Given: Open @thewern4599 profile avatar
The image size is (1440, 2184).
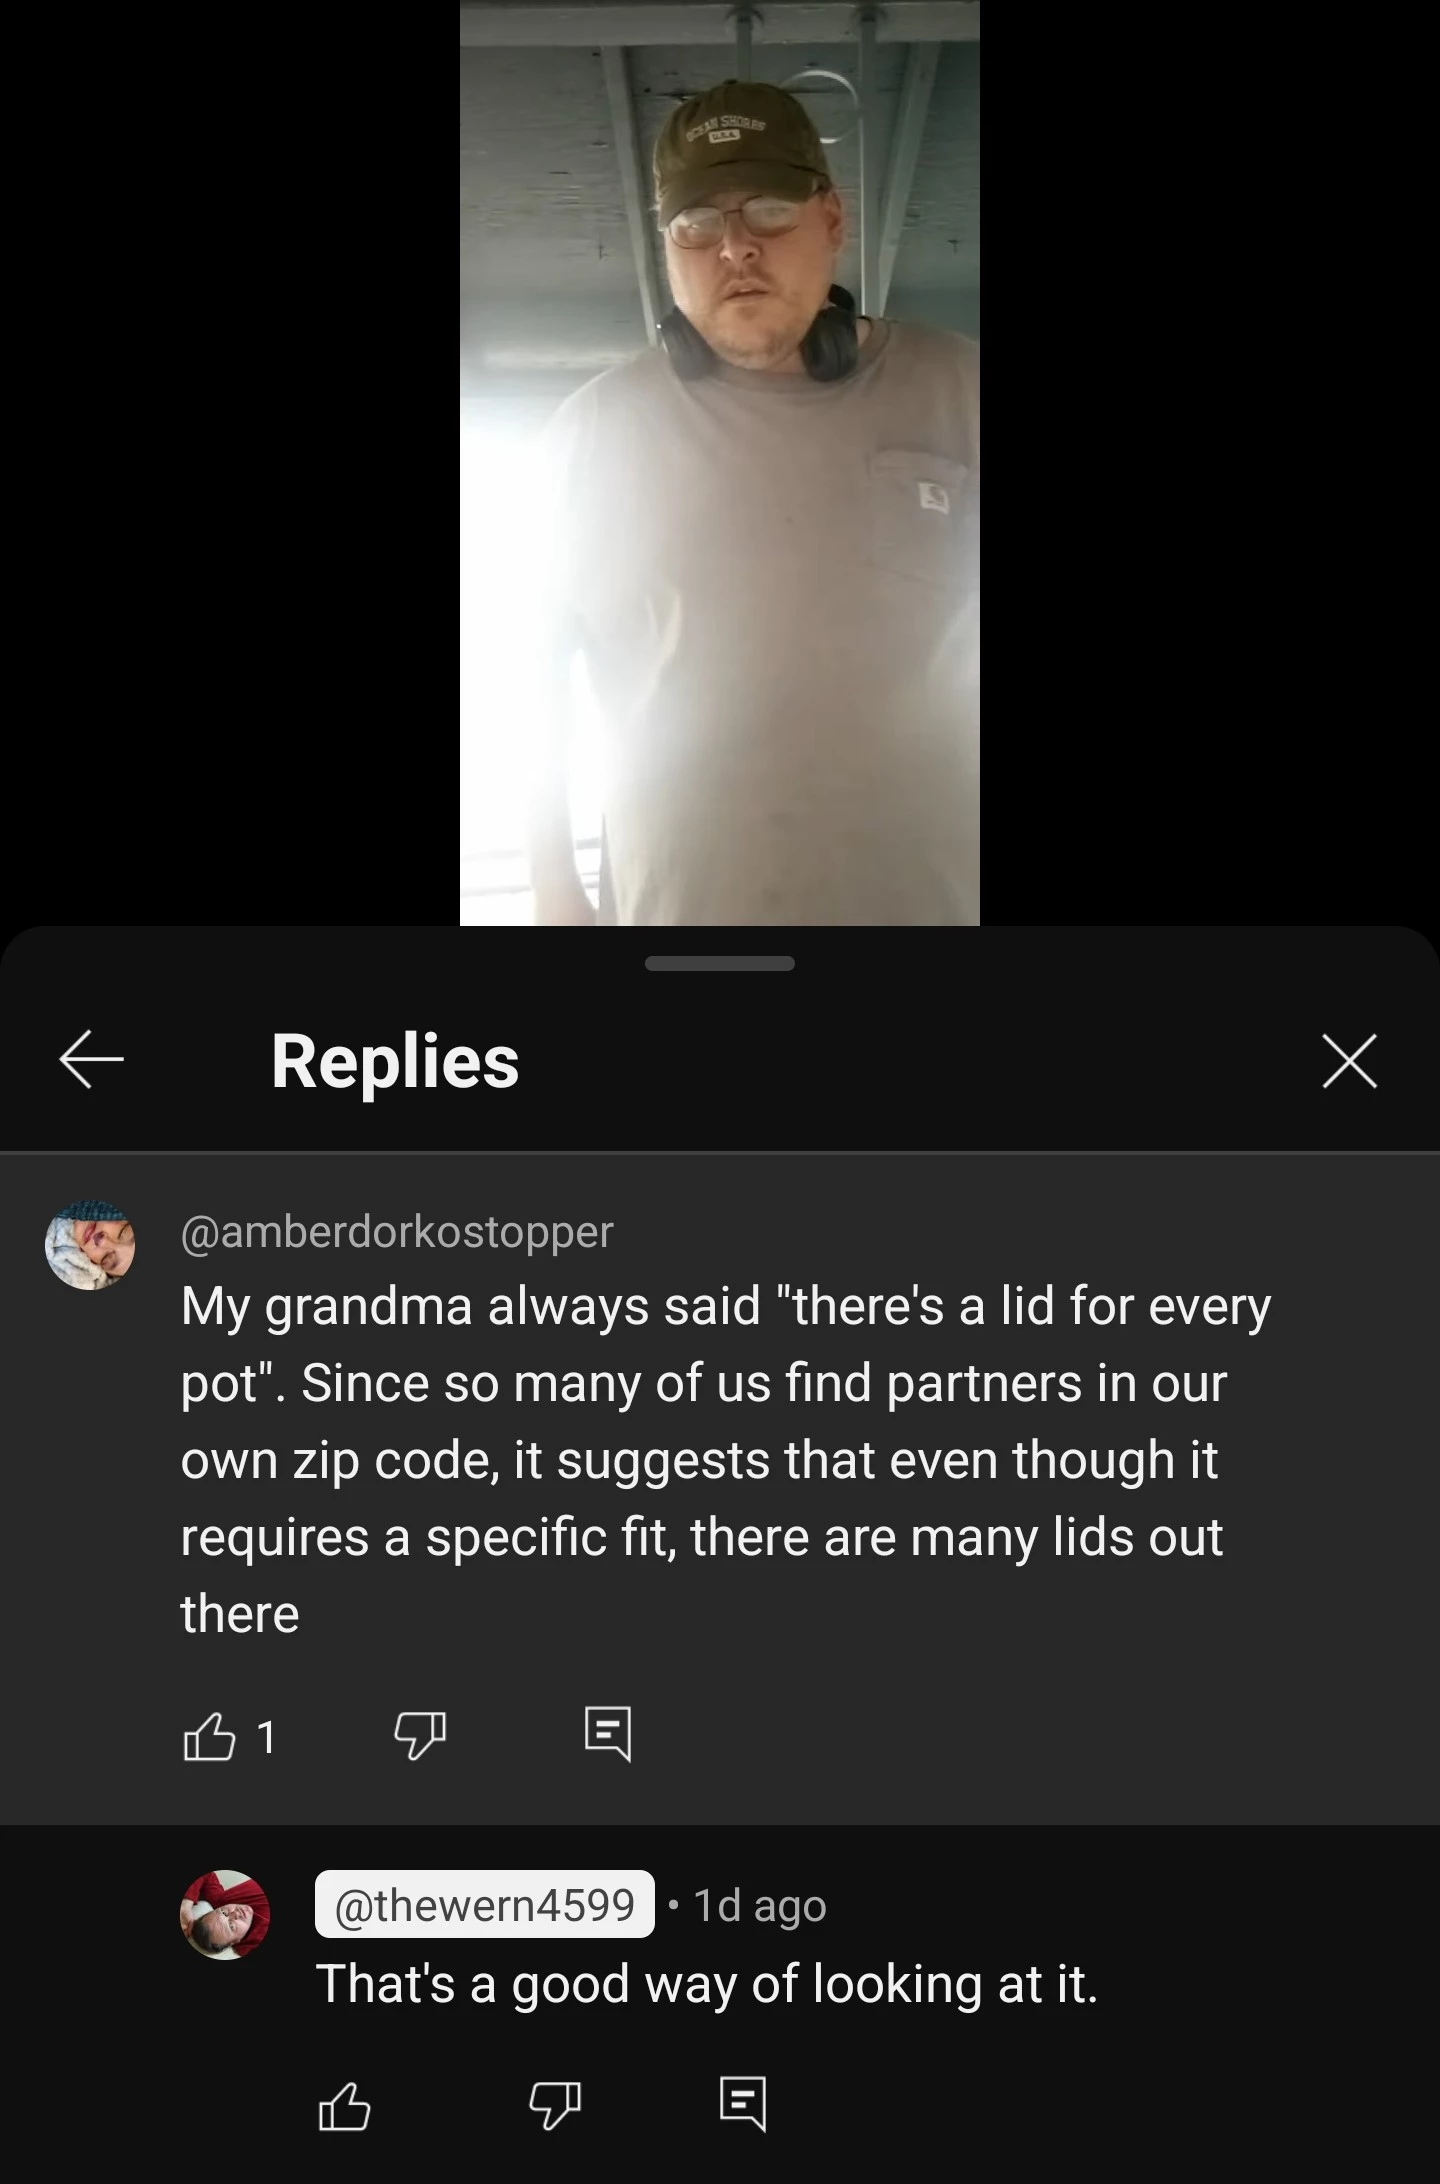Looking at the screenshot, I should 225,1914.
